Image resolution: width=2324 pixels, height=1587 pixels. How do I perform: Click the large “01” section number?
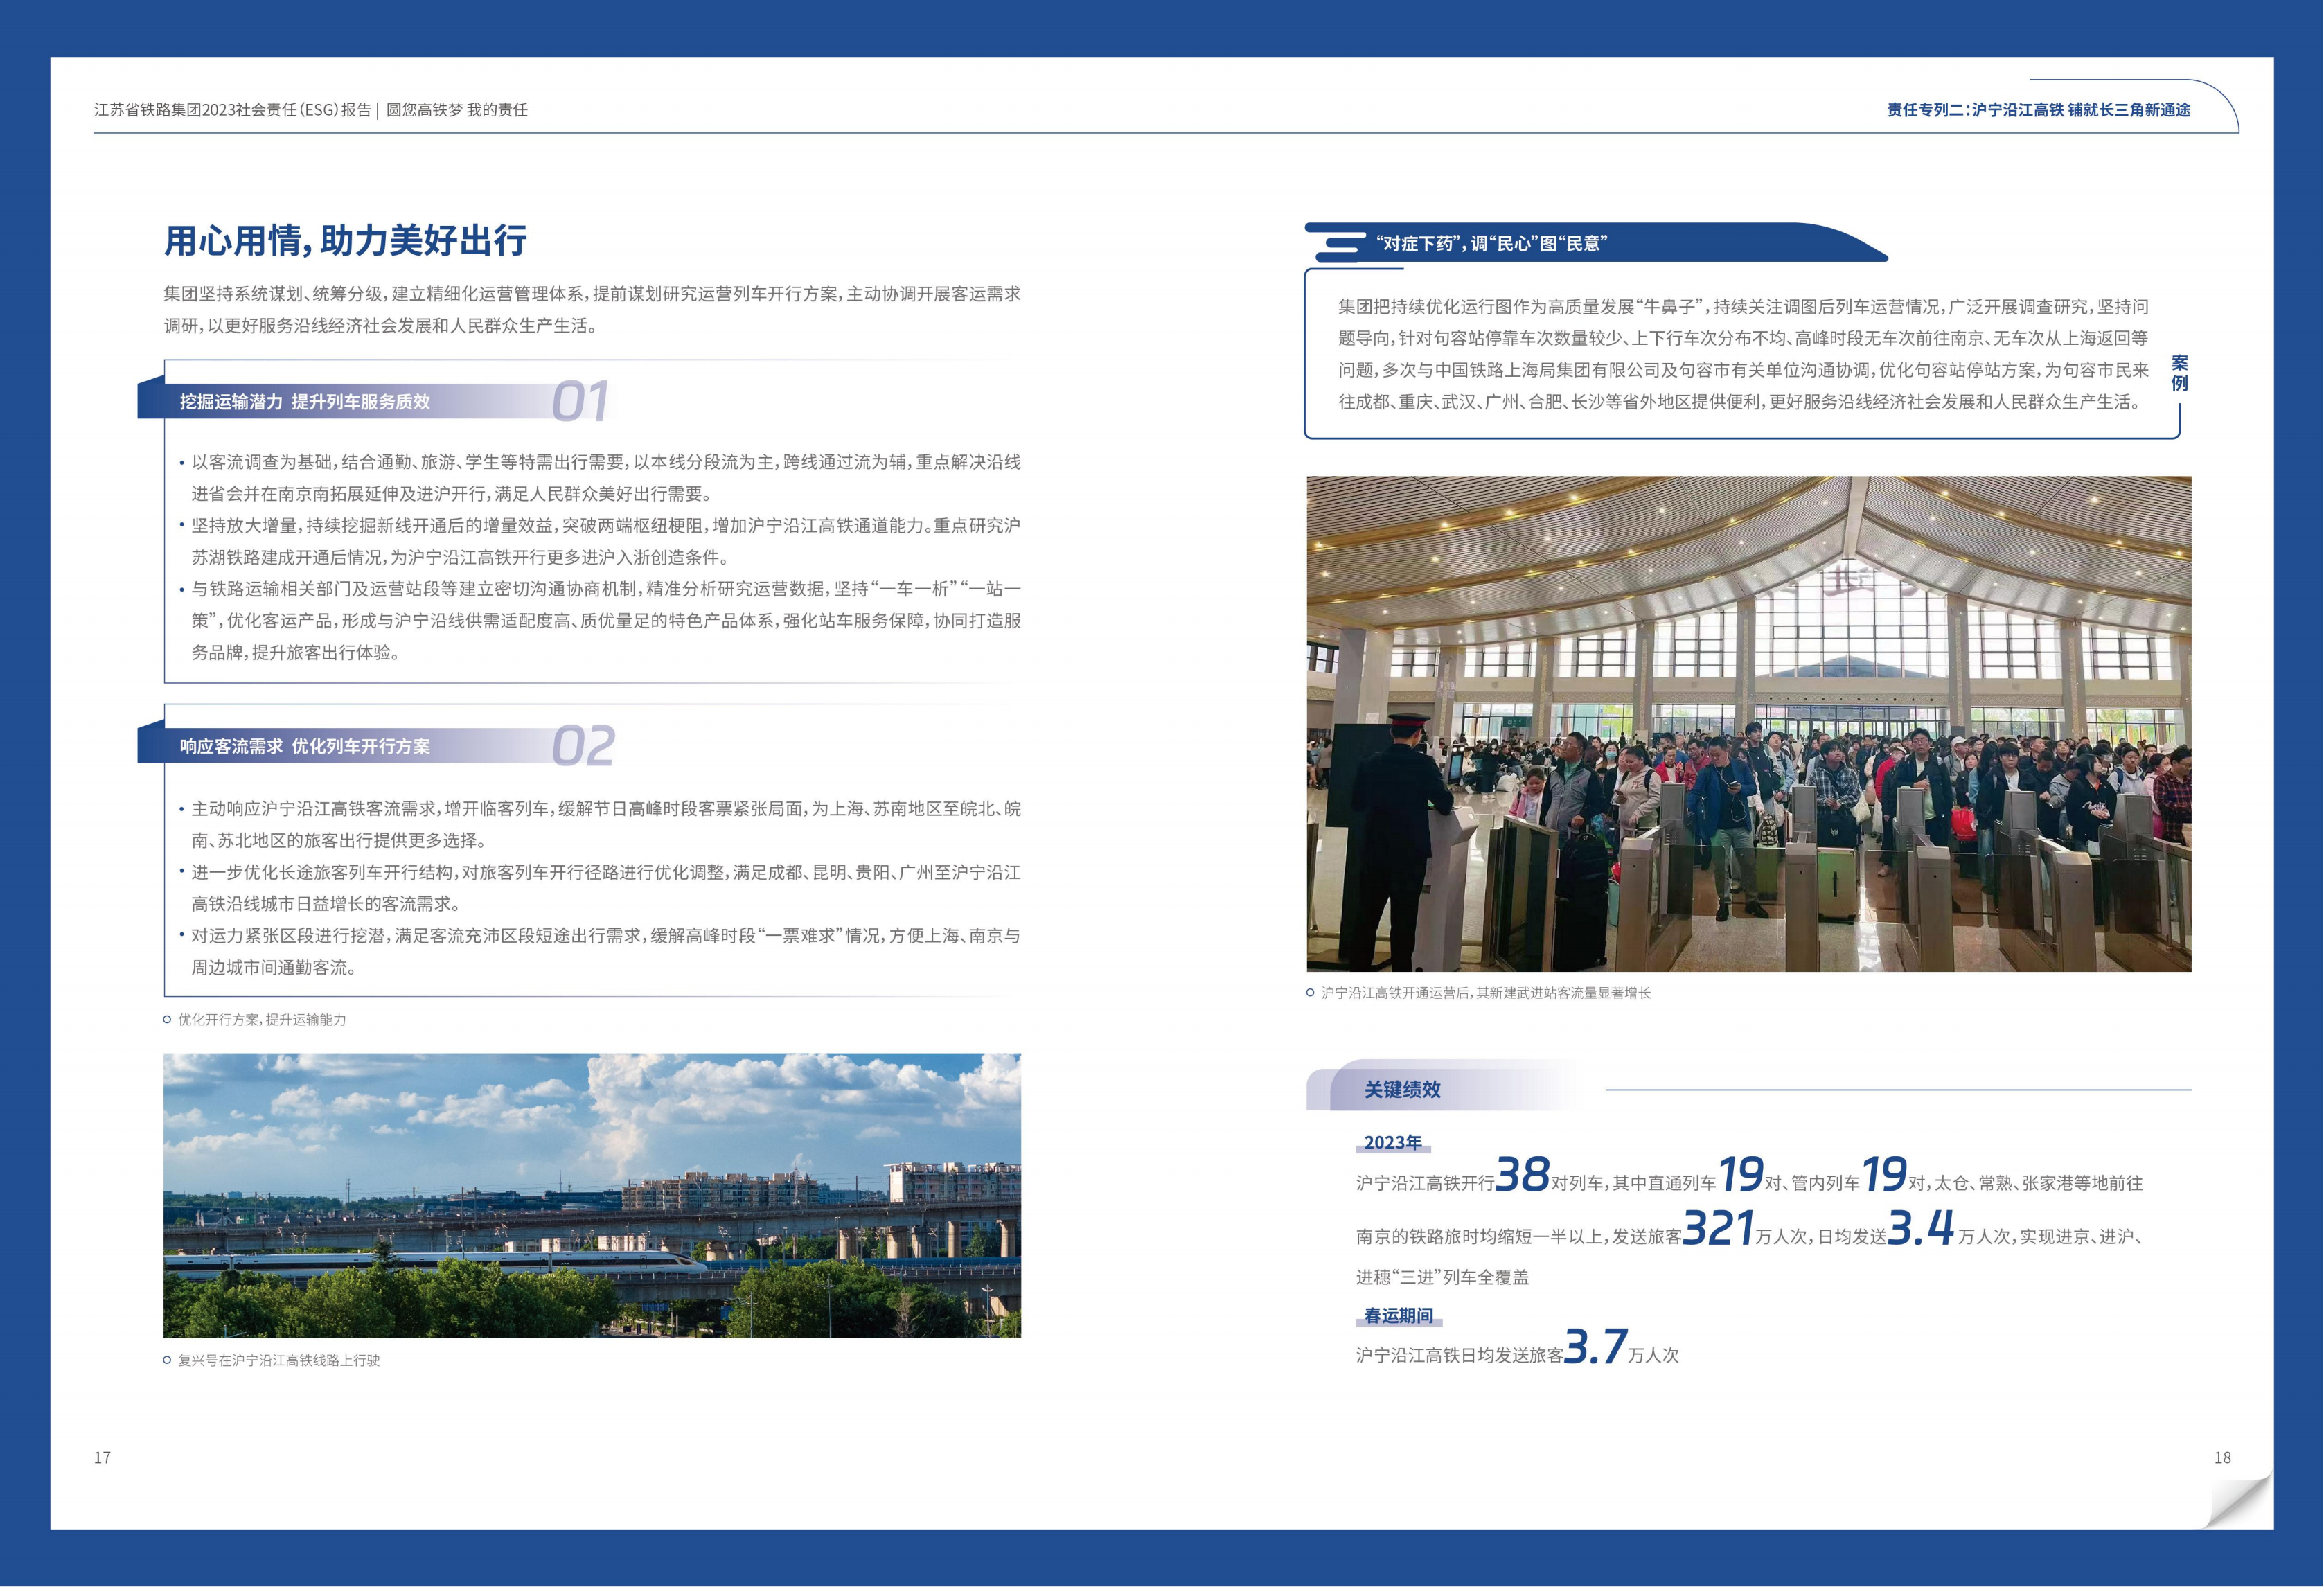[580, 402]
